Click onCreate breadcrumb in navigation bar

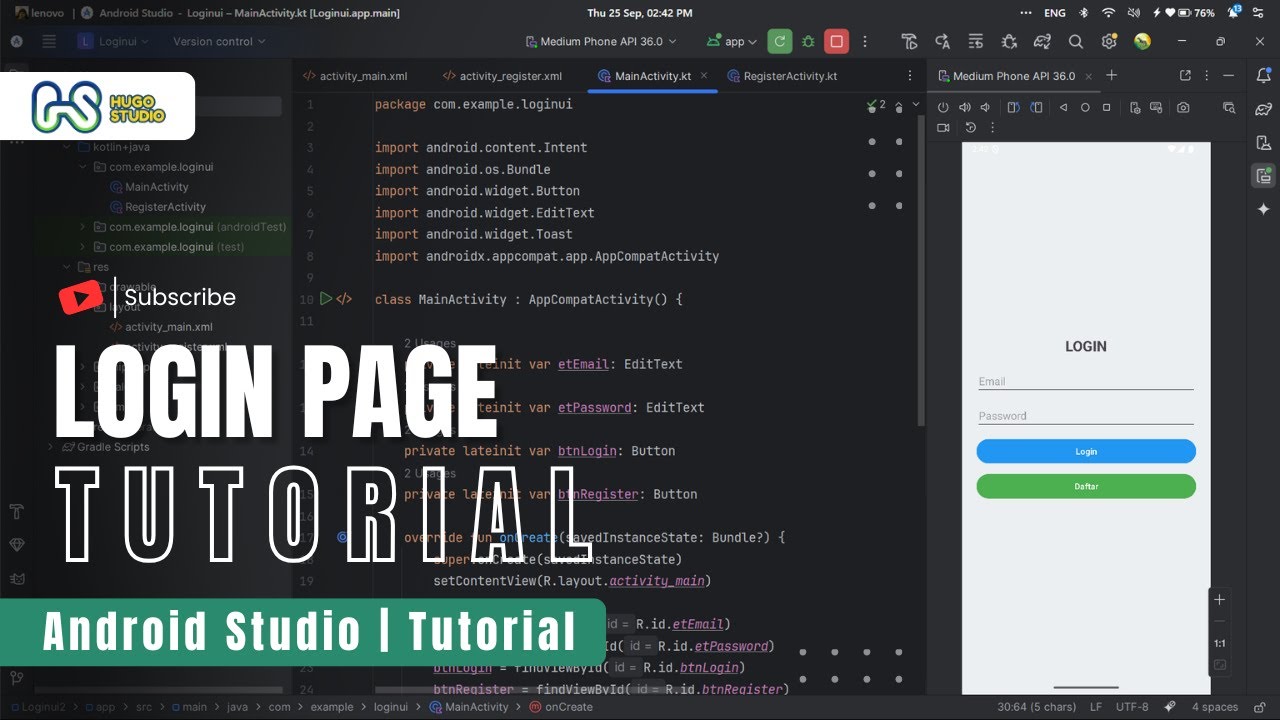[560, 707]
